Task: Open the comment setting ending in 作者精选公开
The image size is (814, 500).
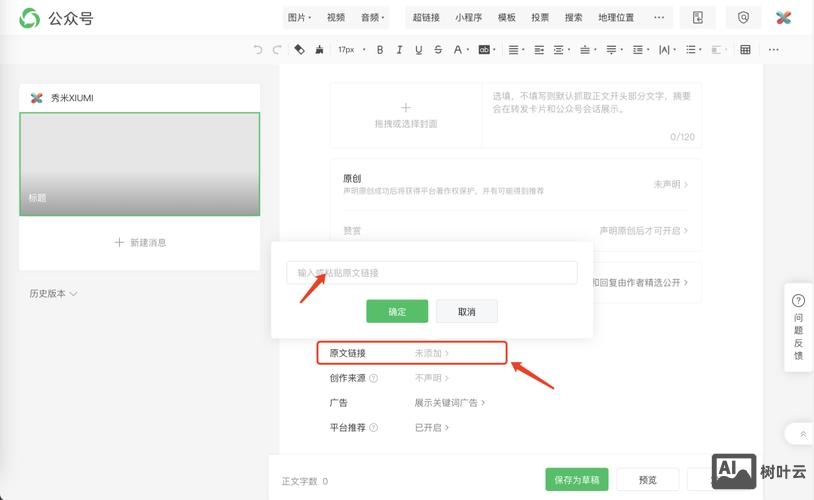Action: click(640, 282)
